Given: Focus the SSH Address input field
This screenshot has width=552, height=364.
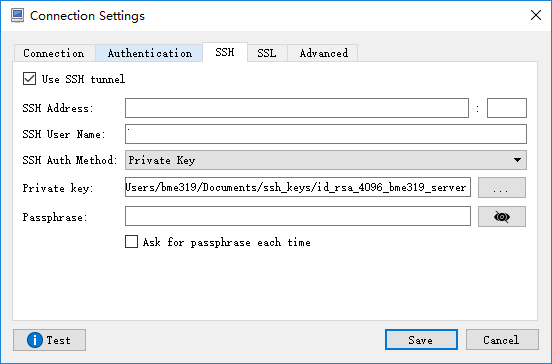Looking at the screenshot, I should pyautogui.click(x=297, y=108).
